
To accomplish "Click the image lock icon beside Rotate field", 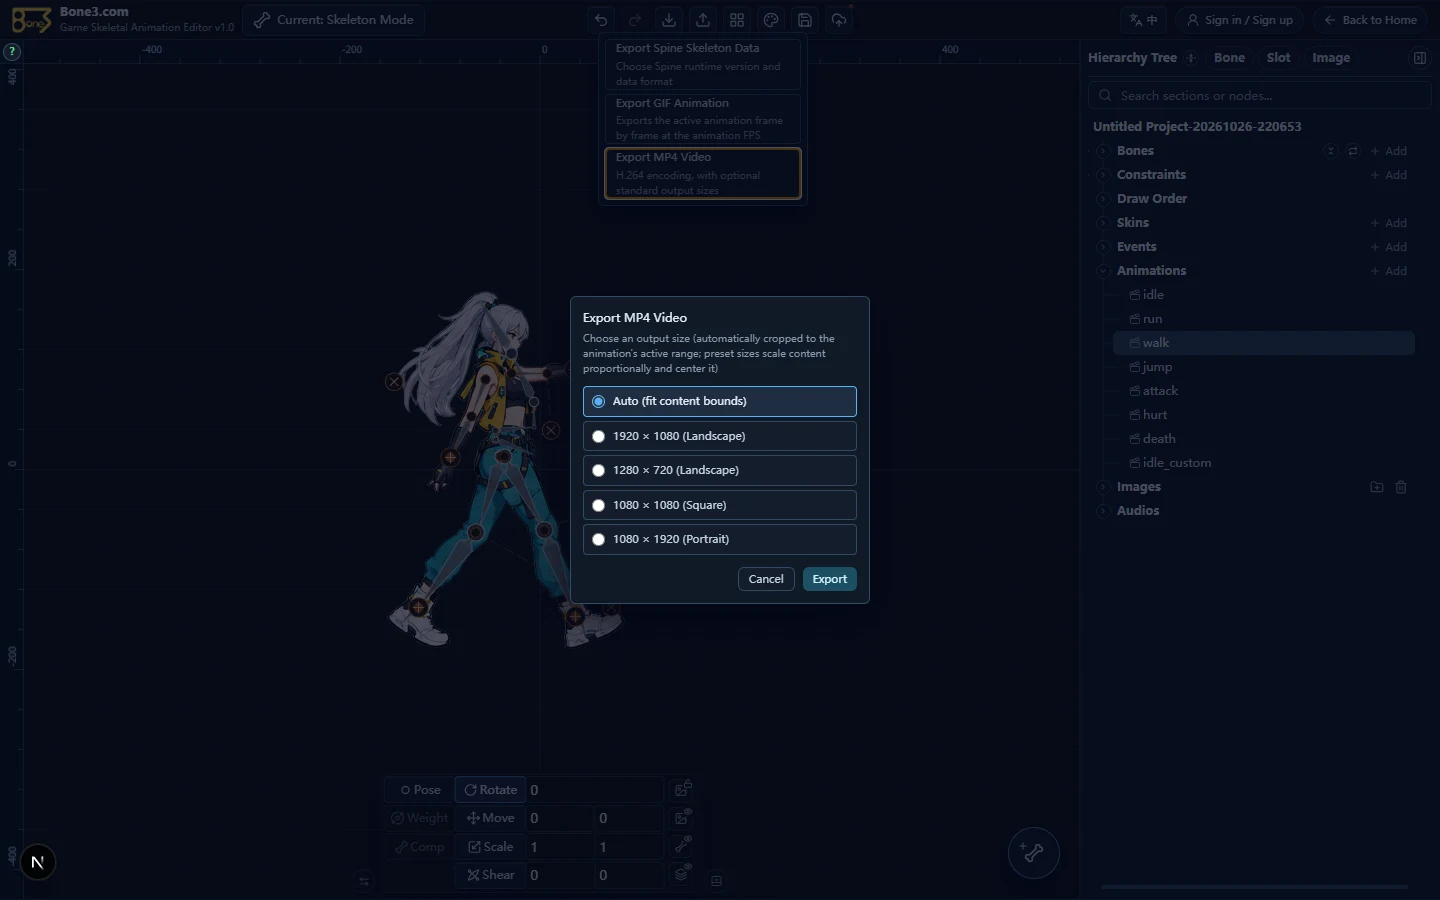I will click(x=683, y=790).
